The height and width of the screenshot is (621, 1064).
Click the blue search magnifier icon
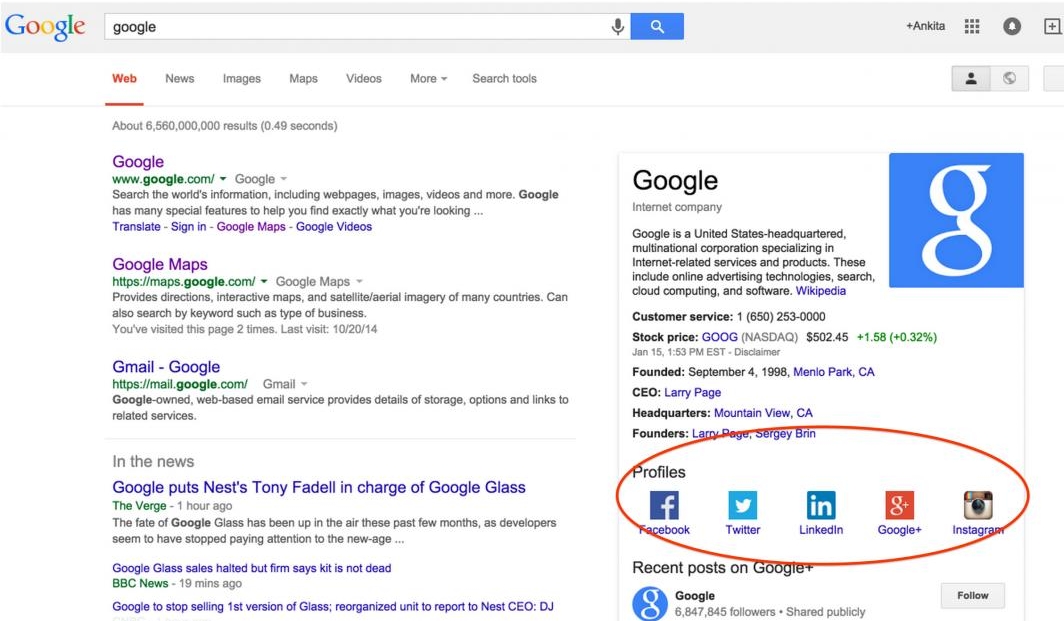pos(658,26)
